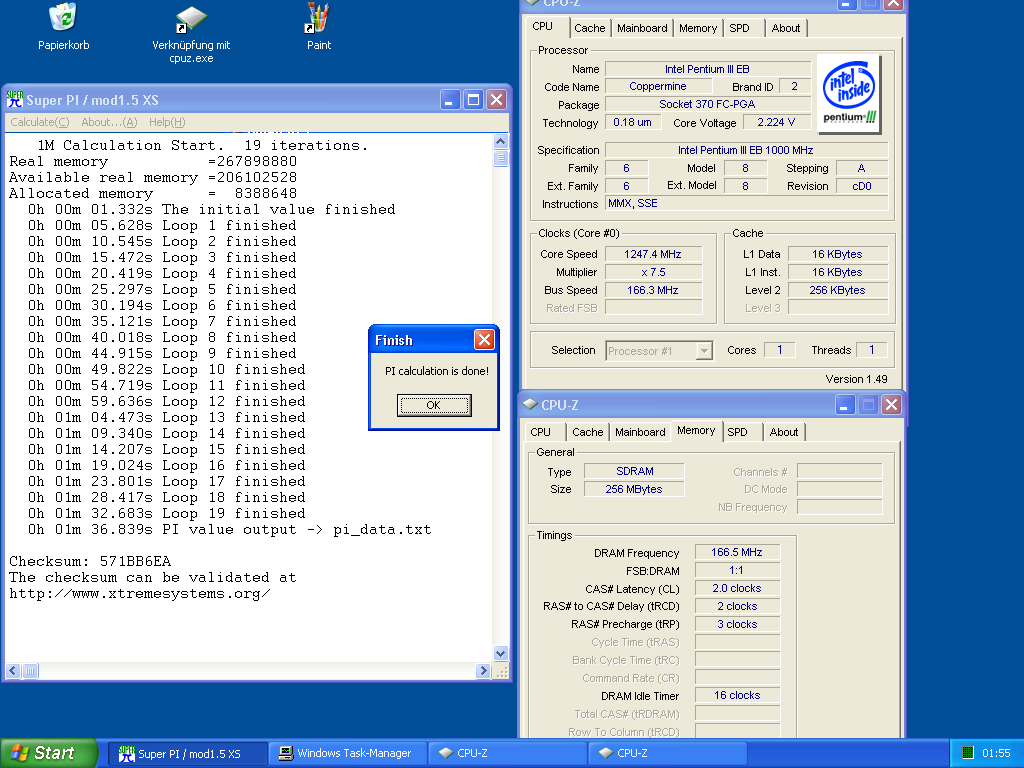Viewport: 1024px width, 768px height.
Task: Click the memory Size 256 MBytes field
Action: tap(634, 489)
